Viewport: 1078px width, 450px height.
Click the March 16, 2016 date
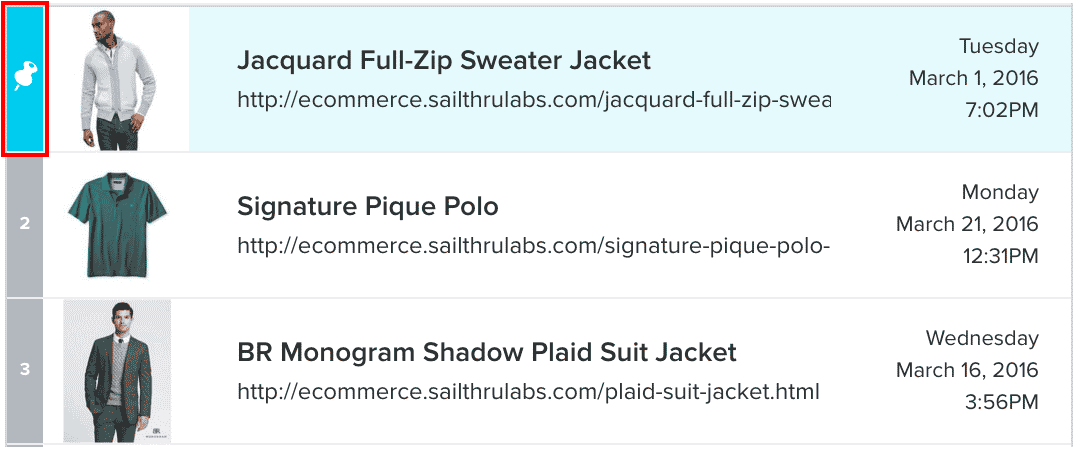pos(967,370)
